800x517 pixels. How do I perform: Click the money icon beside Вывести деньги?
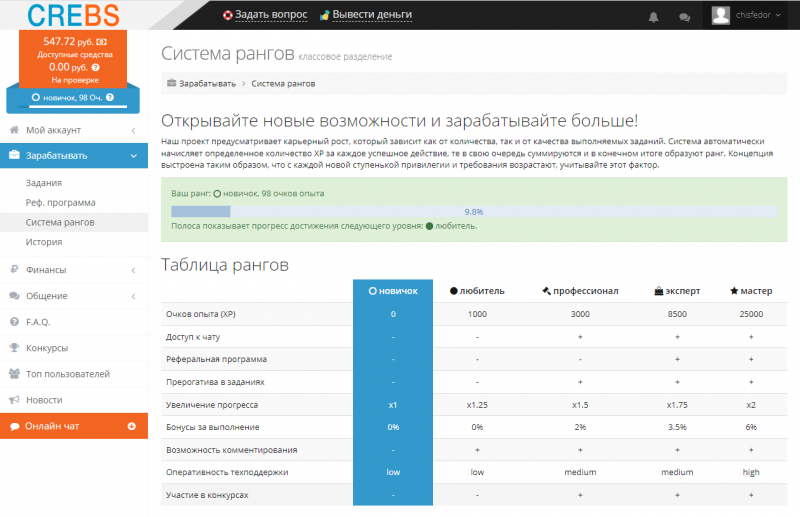point(324,15)
